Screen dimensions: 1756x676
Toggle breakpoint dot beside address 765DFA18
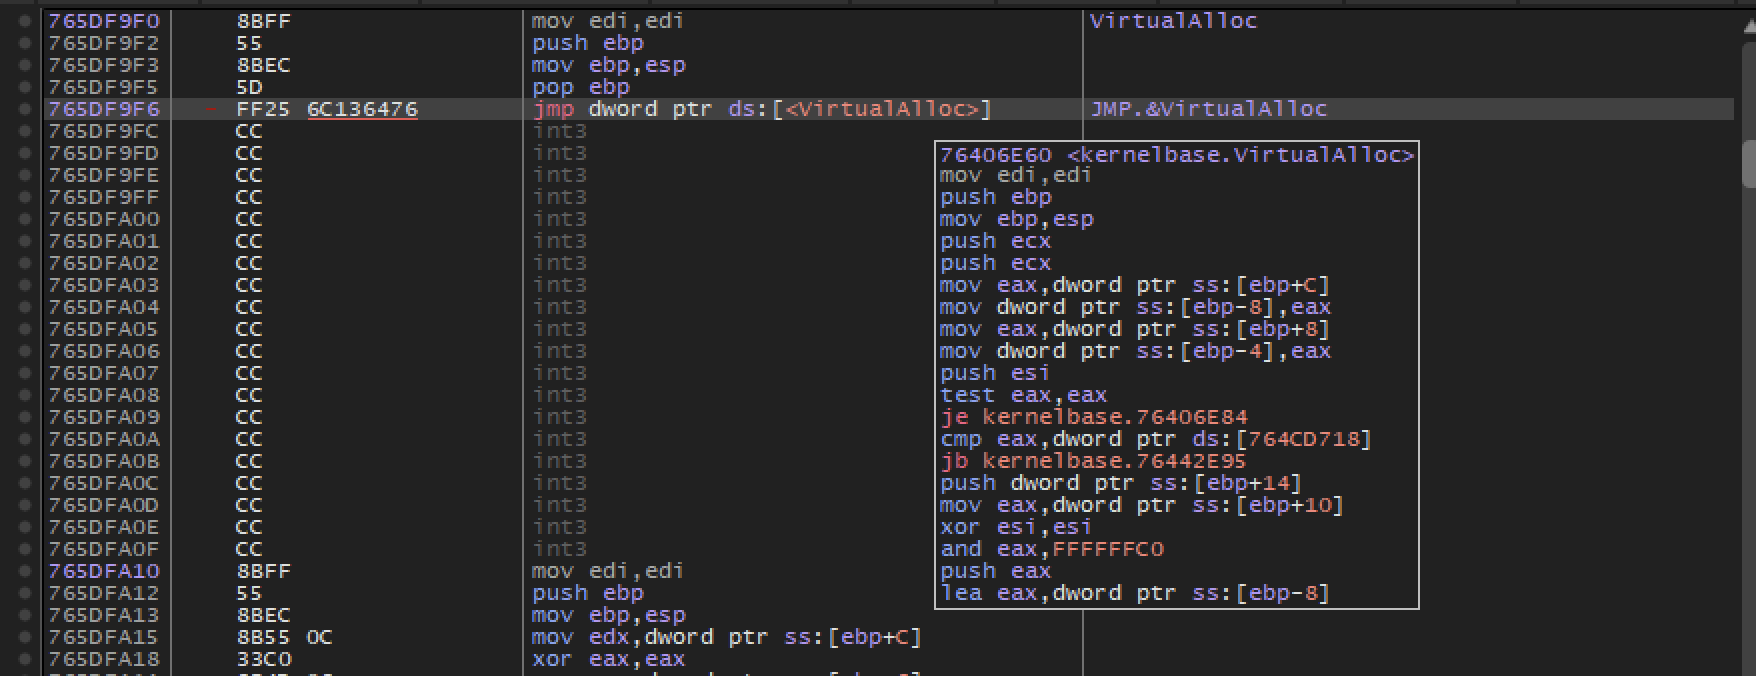[x=24, y=659]
